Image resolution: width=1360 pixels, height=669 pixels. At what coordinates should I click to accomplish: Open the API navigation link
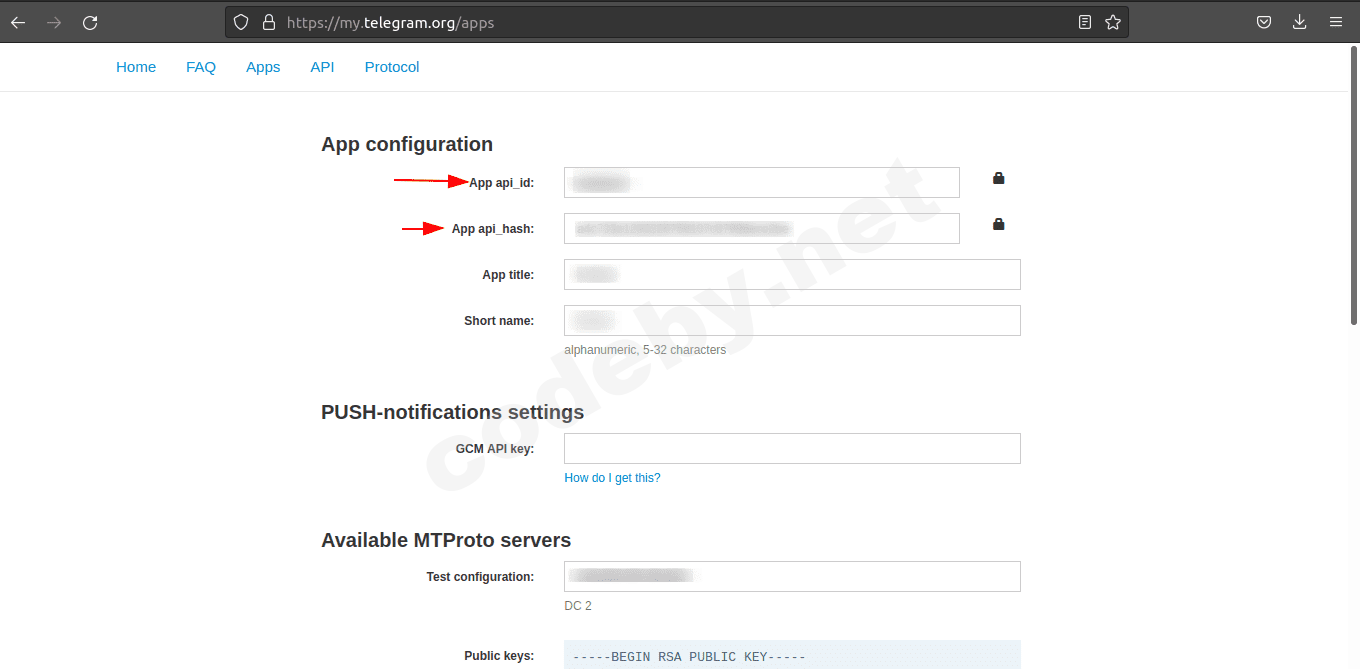pyautogui.click(x=322, y=67)
